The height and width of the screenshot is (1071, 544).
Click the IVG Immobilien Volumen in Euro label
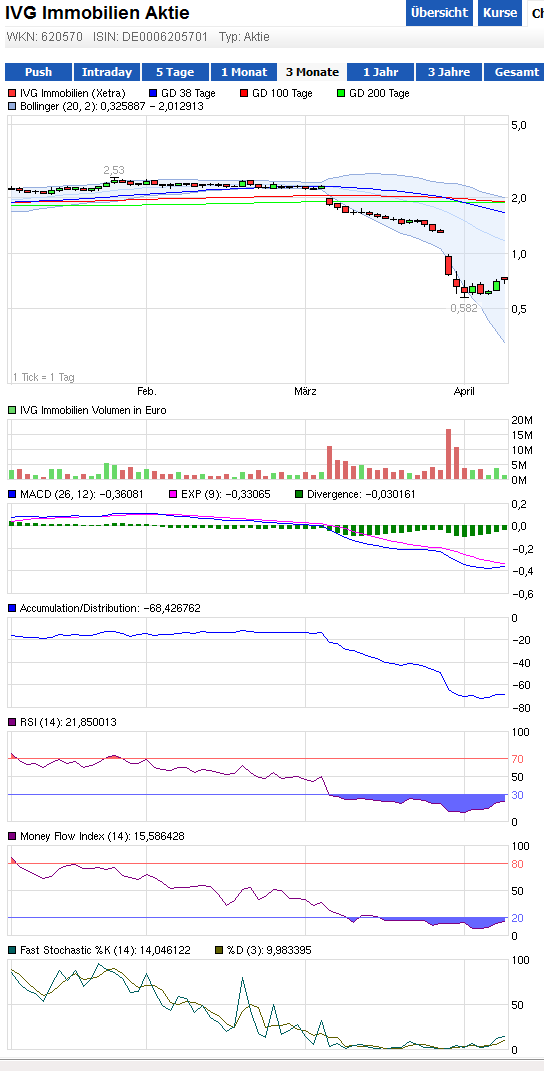(x=93, y=411)
